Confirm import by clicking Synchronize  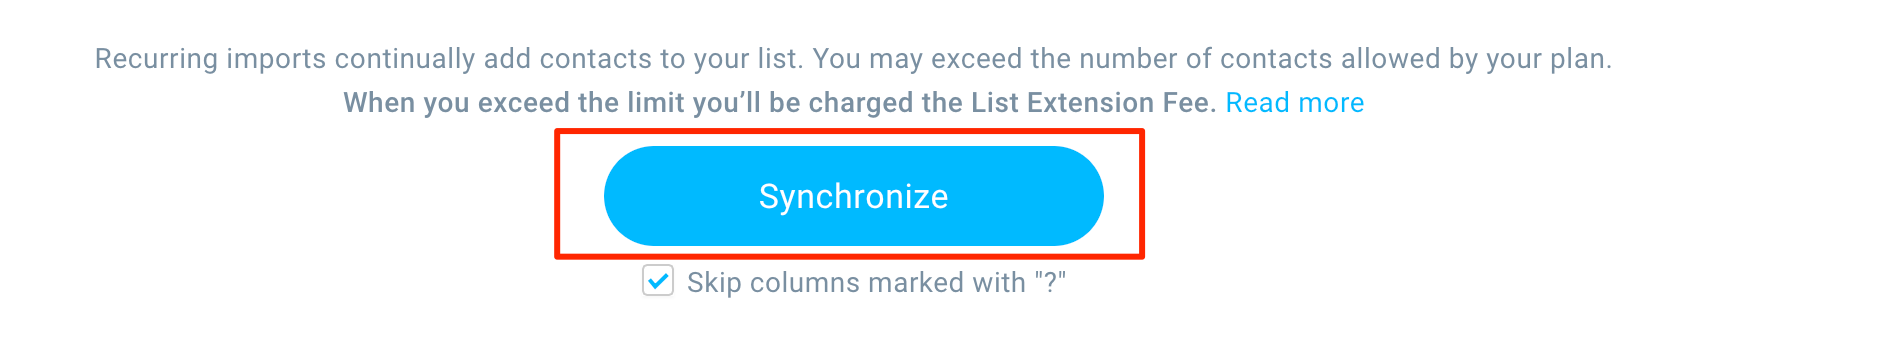coord(853,196)
